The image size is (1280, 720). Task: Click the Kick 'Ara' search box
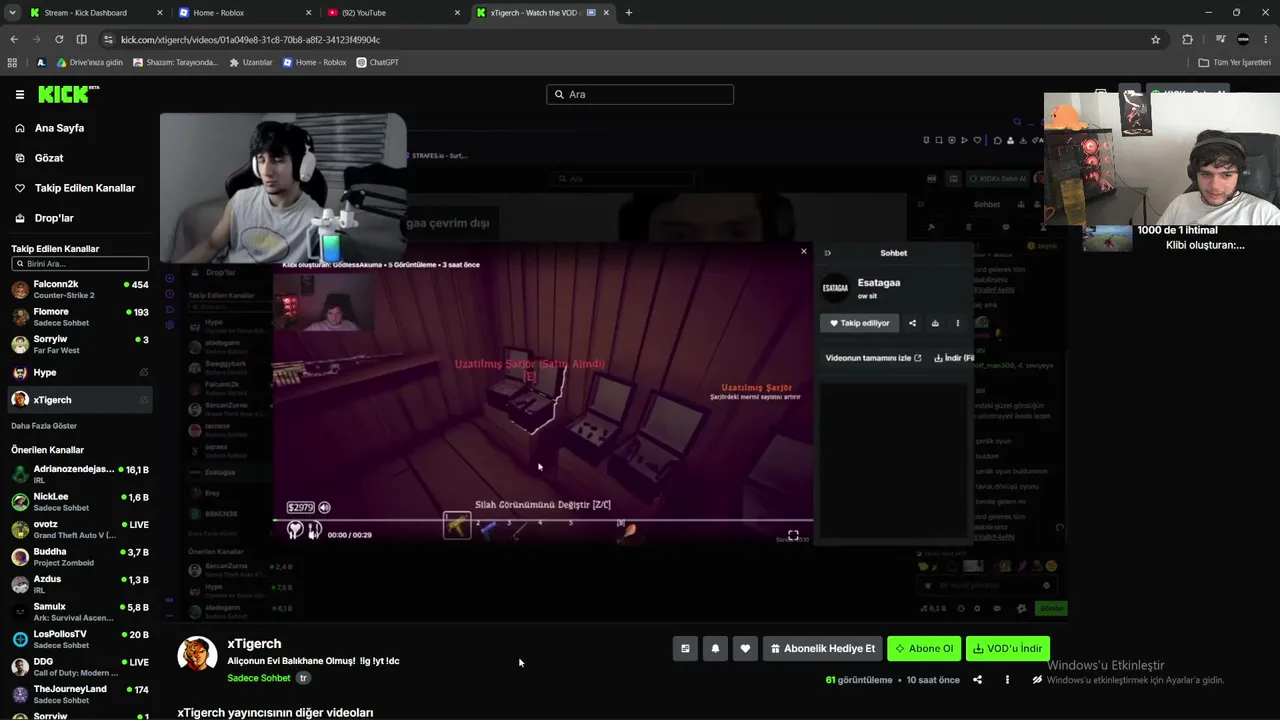(640, 94)
